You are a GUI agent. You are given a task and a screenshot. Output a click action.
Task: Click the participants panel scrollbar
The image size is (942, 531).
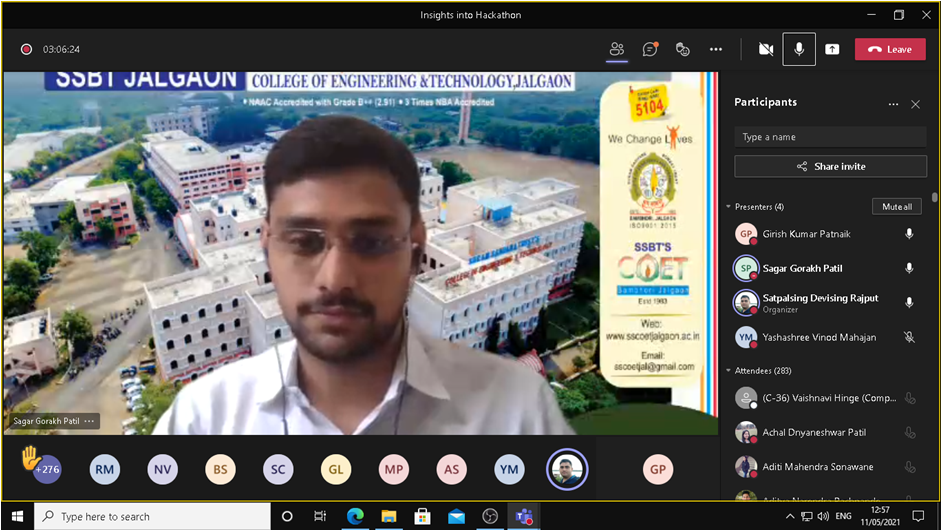click(934, 197)
